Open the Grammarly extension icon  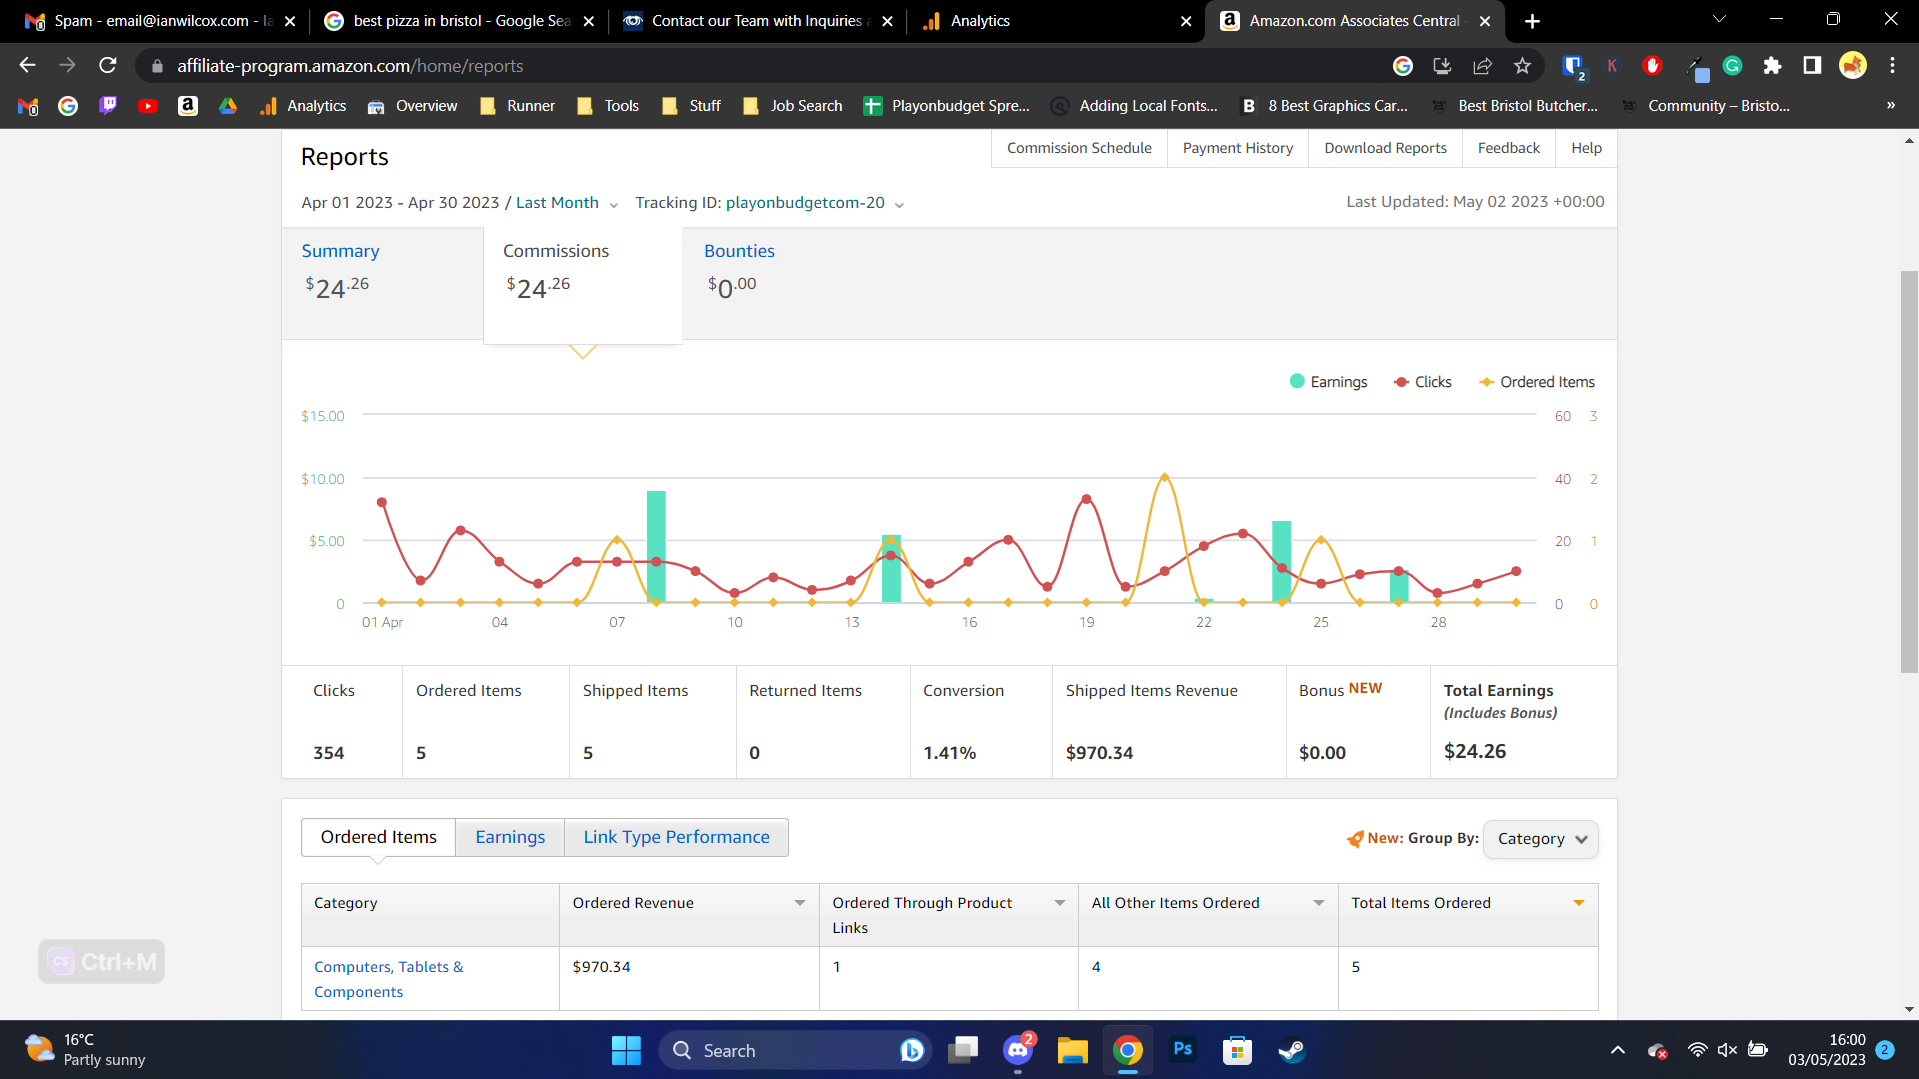[x=1732, y=66]
